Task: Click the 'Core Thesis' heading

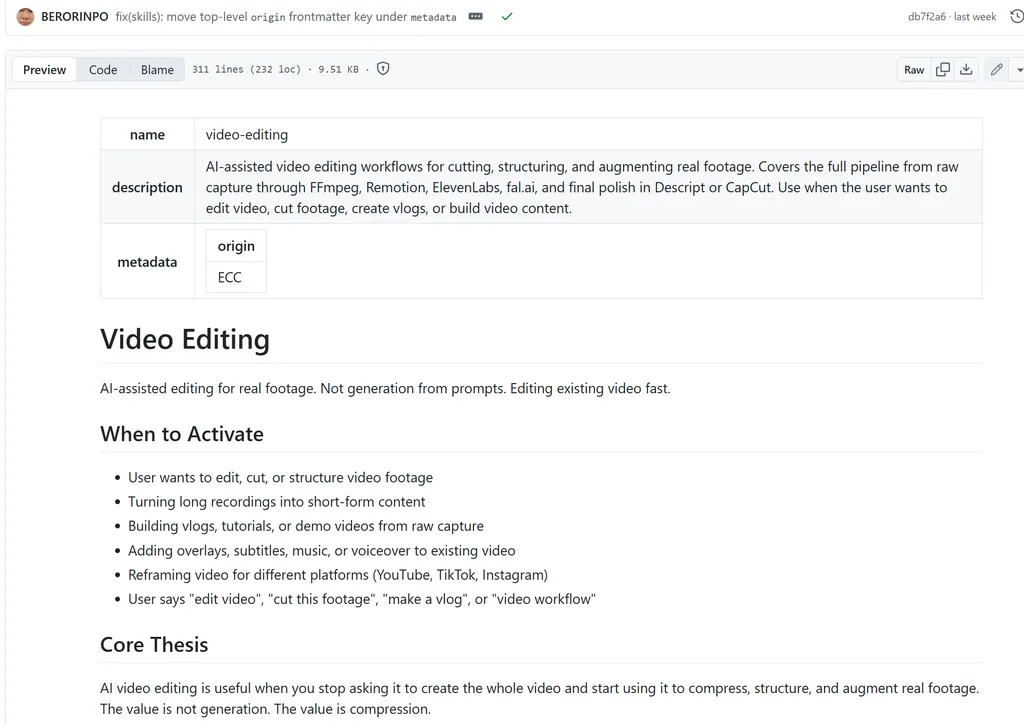Action: [x=154, y=645]
